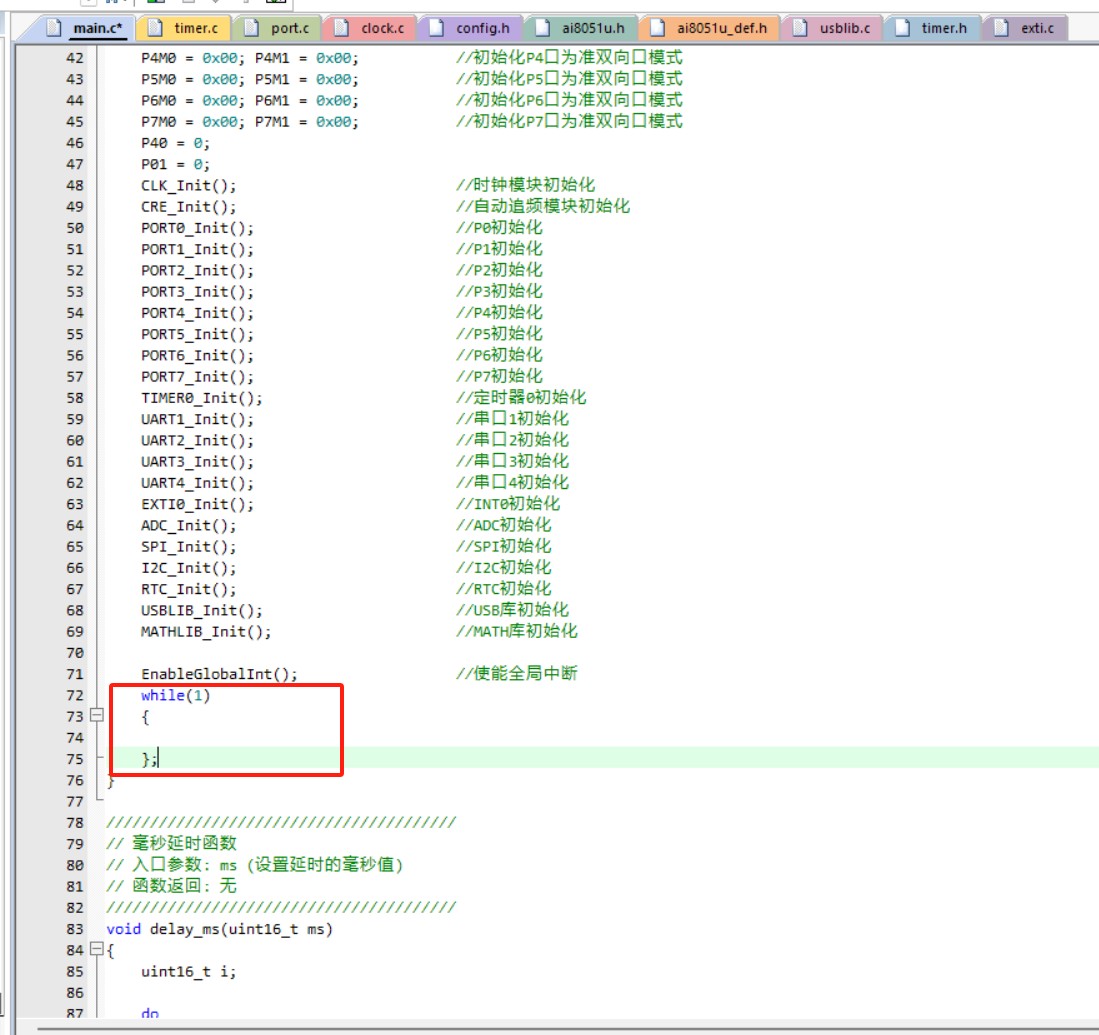Switch to the exti.c tab
1099x1035 pixels.
click(x=1037, y=28)
